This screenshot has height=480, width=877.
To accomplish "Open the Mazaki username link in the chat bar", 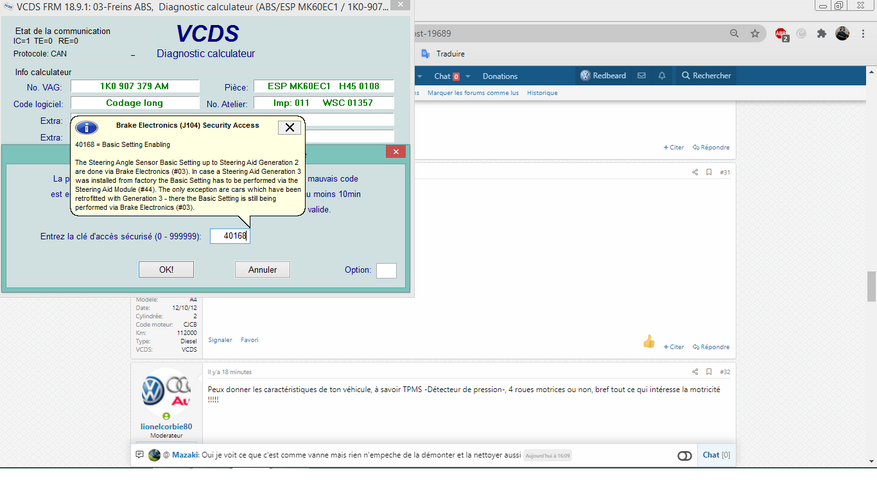I will (185, 455).
